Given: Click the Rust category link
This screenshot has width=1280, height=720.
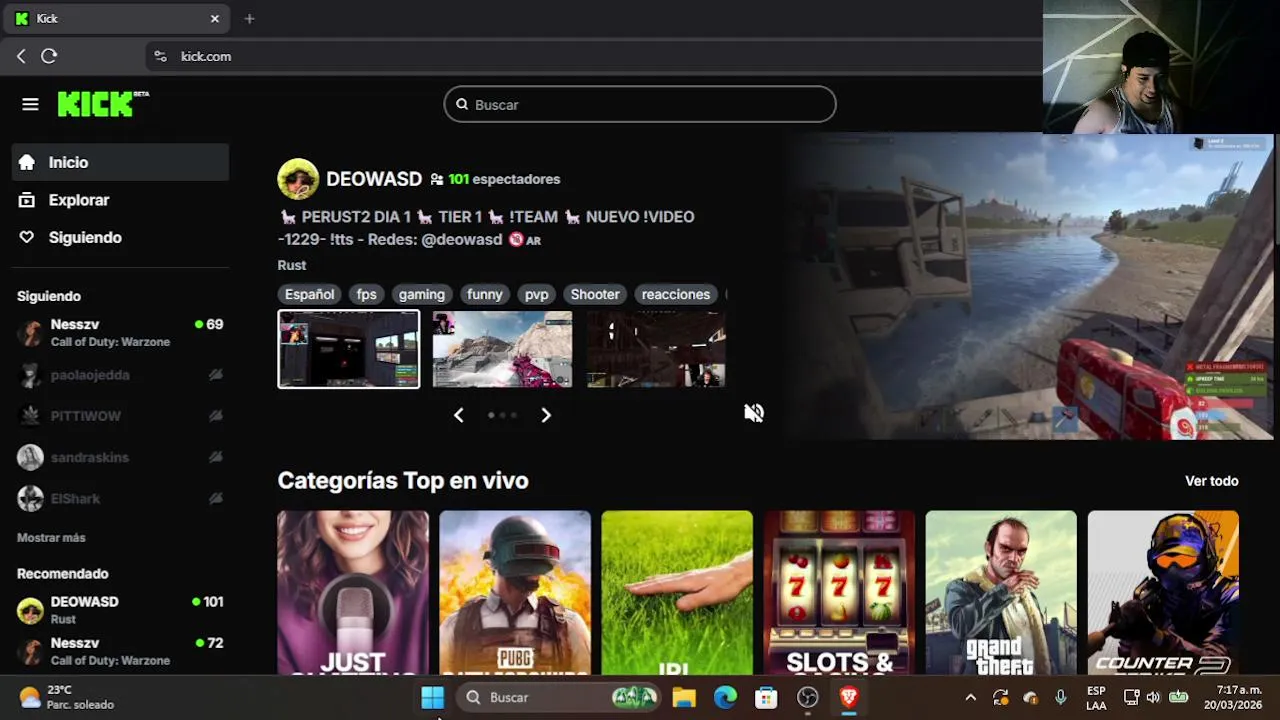Looking at the screenshot, I should (x=292, y=265).
